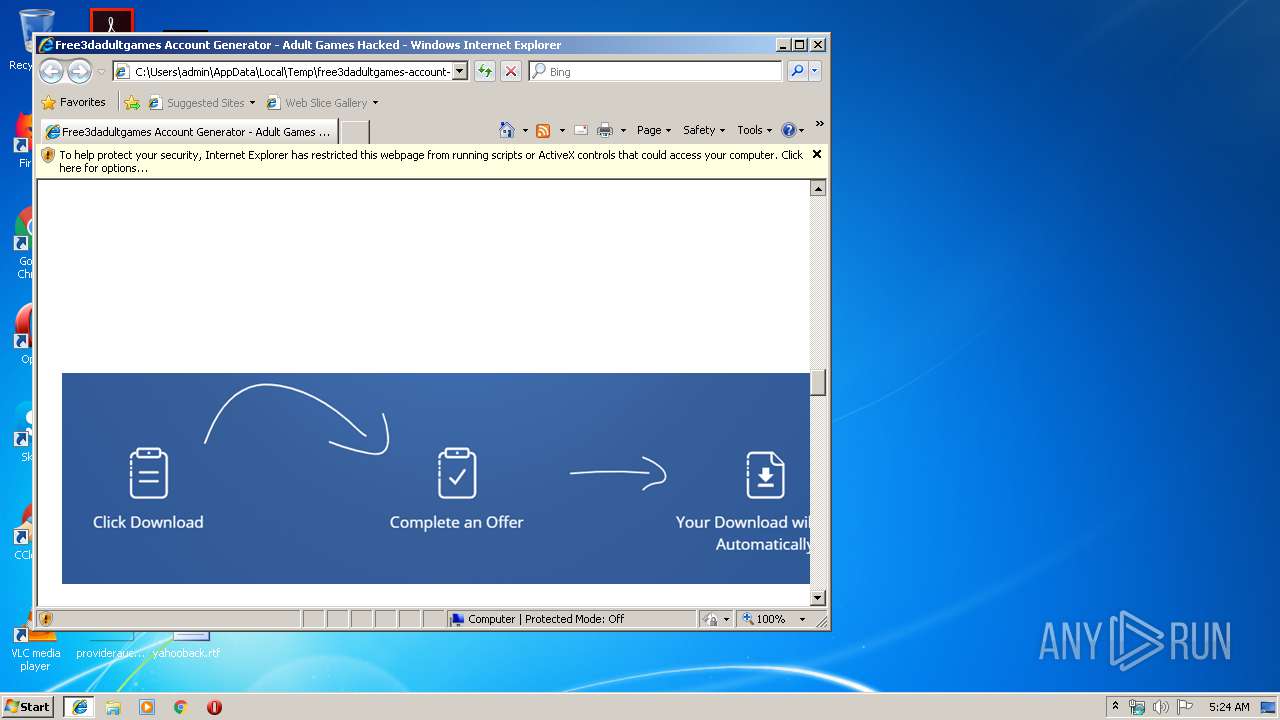Click the red Opera-style taskbar icon
Viewport: 1280px width, 720px height.
(214, 707)
